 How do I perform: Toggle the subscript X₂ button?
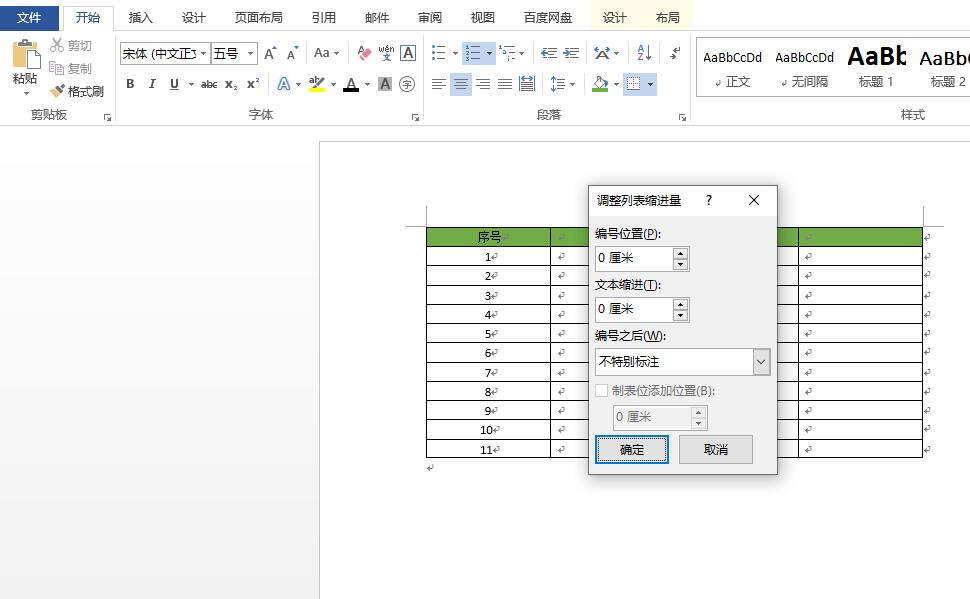pyautogui.click(x=231, y=85)
